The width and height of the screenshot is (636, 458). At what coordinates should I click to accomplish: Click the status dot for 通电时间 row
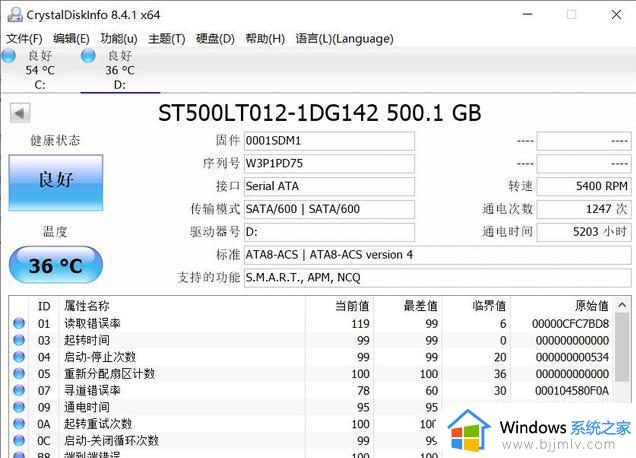coord(18,408)
